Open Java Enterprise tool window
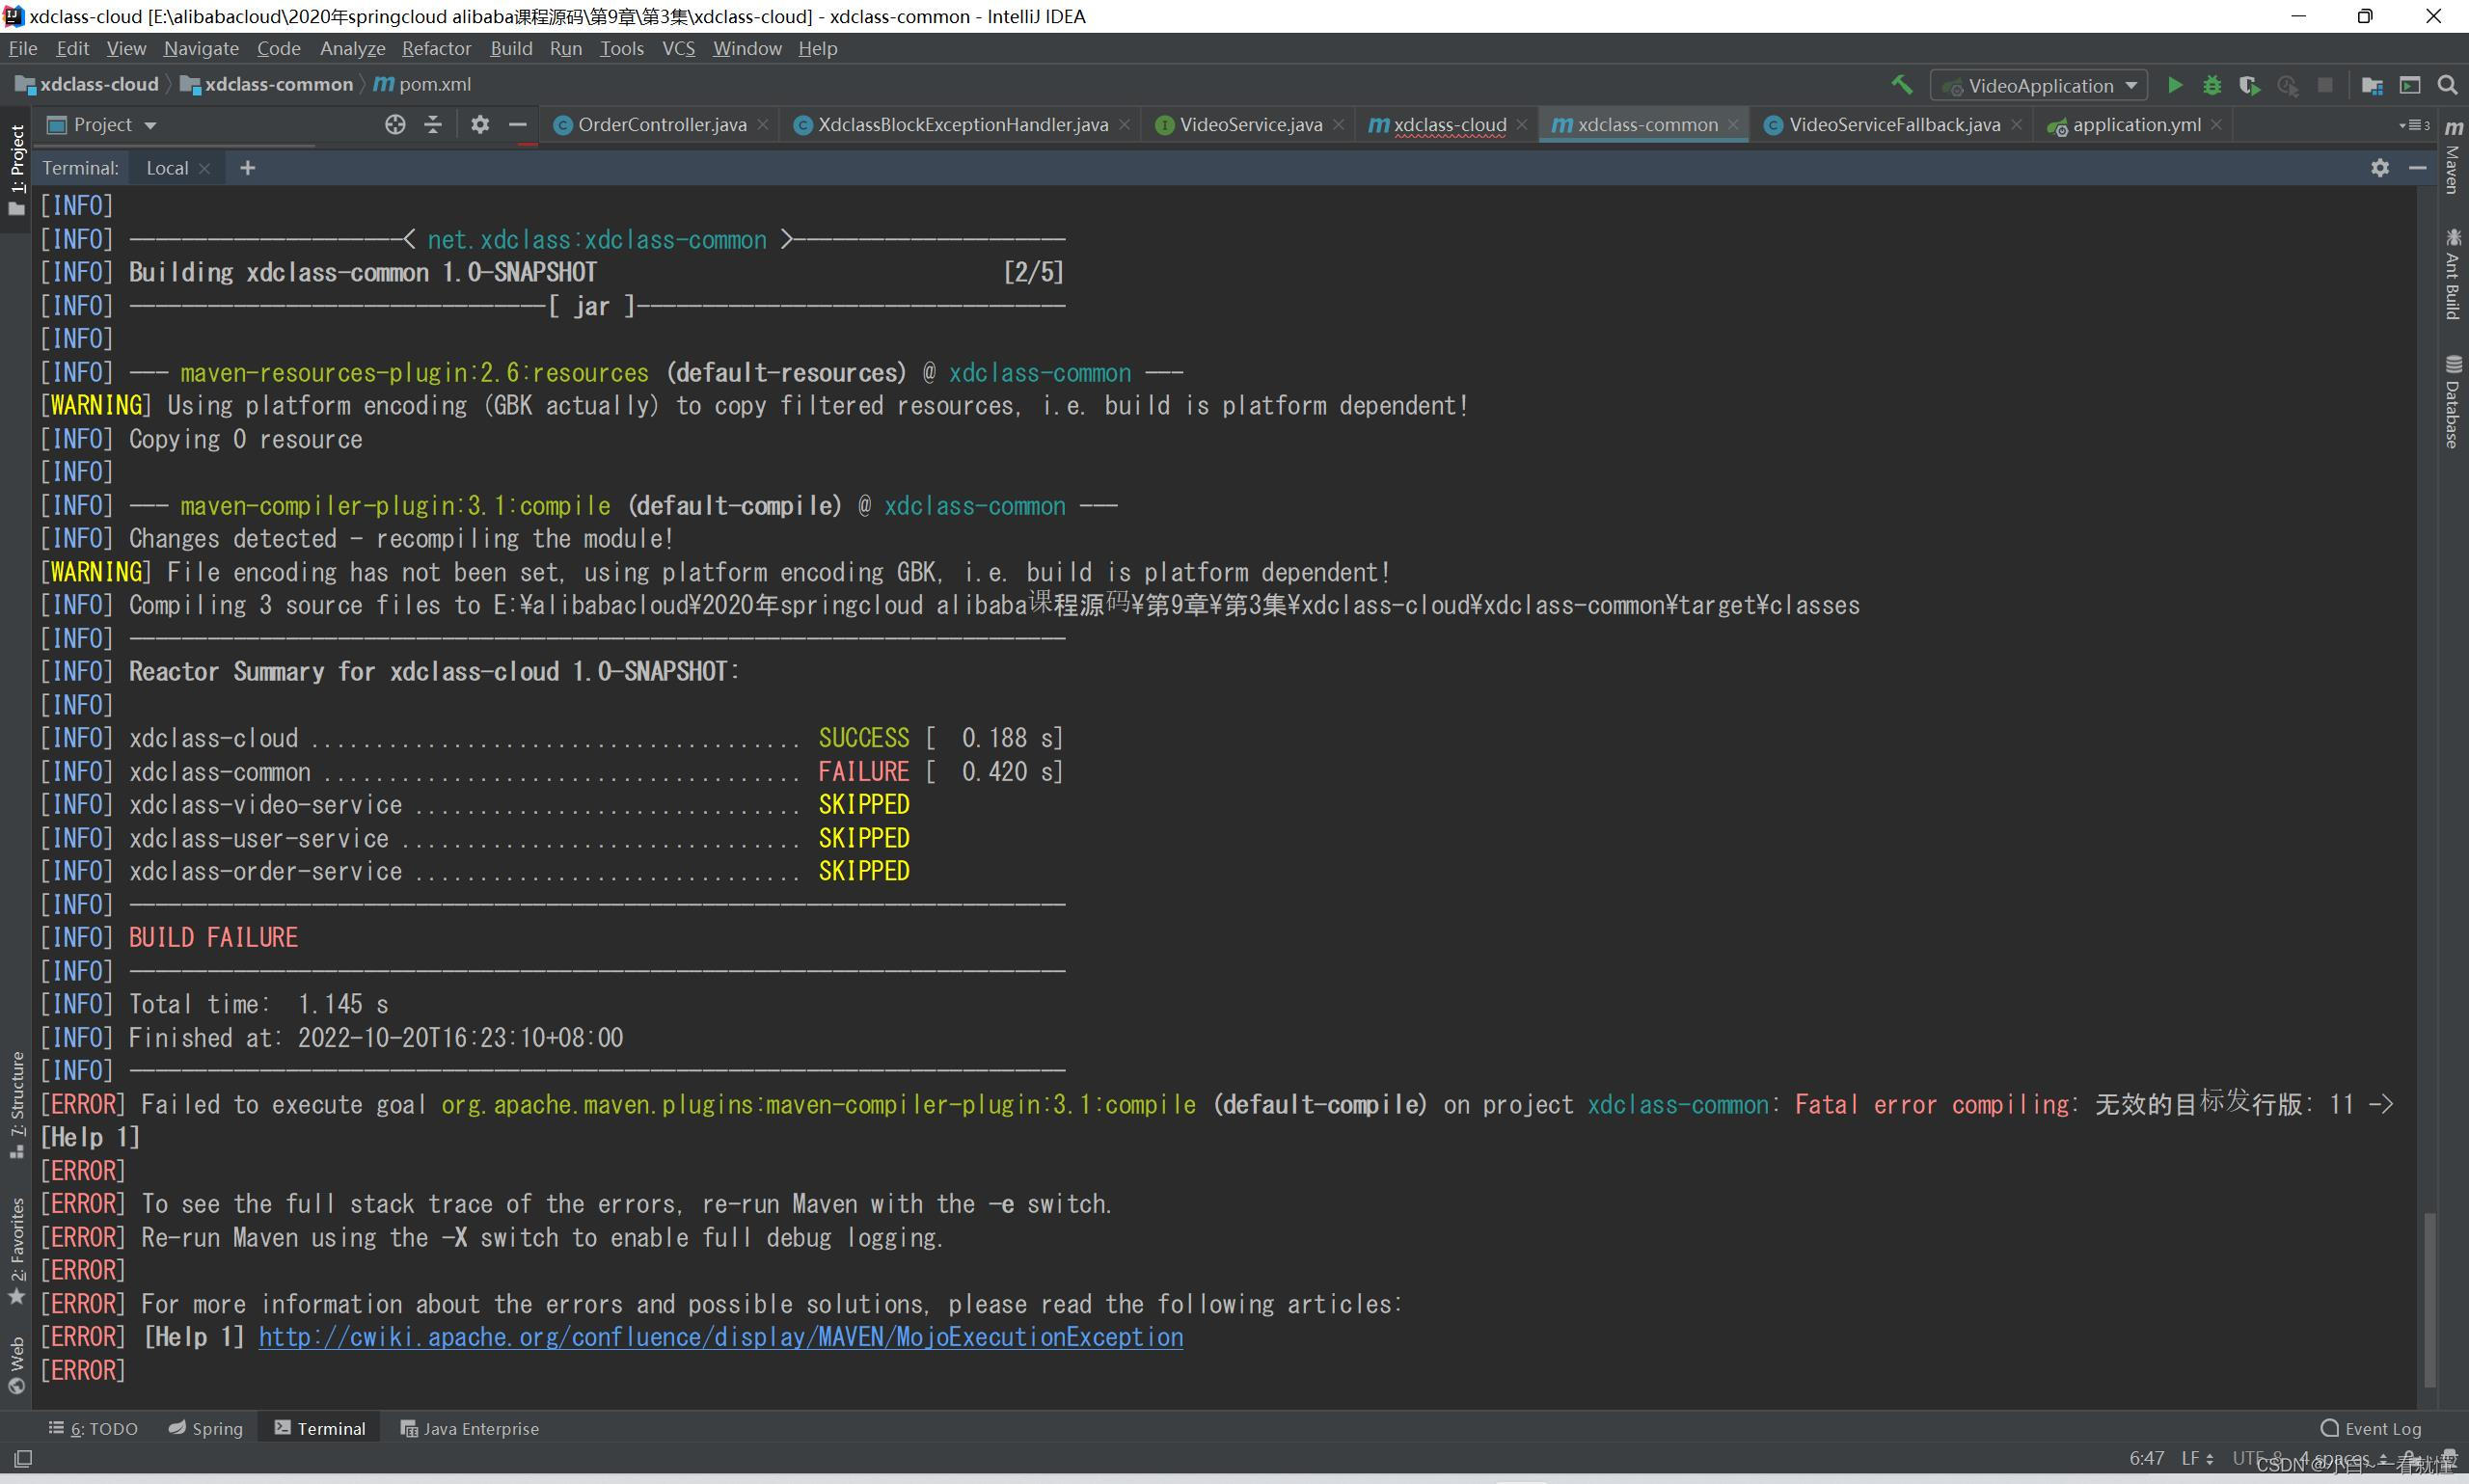 [469, 1428]
